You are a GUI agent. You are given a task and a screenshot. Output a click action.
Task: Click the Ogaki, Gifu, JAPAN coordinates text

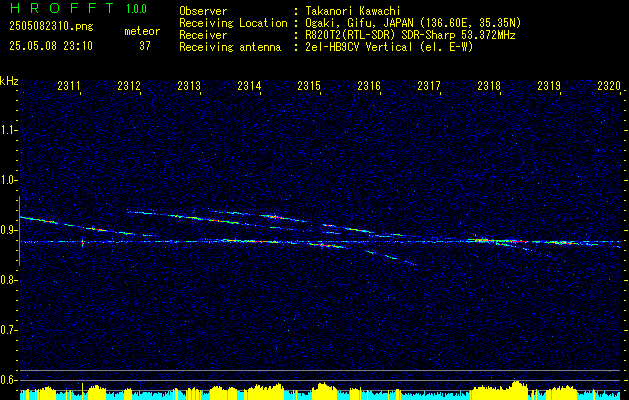click(413, 23)
